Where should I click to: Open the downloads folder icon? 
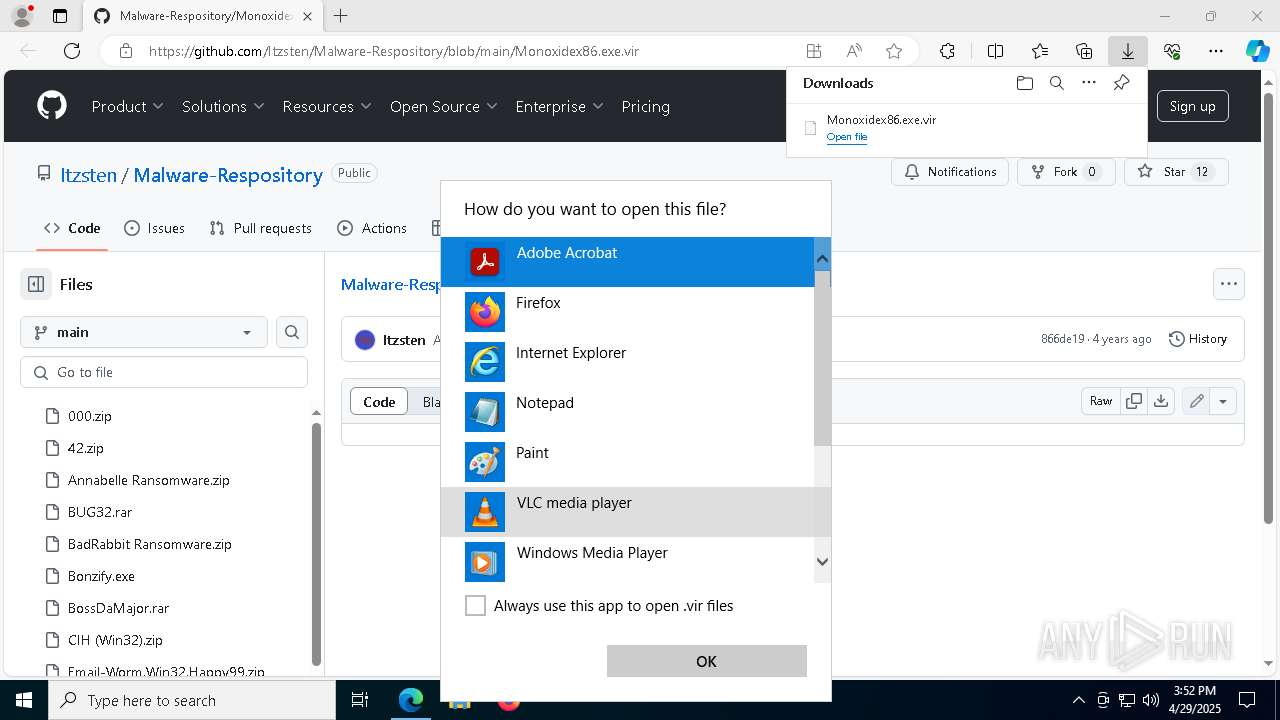pos(1024,83)
